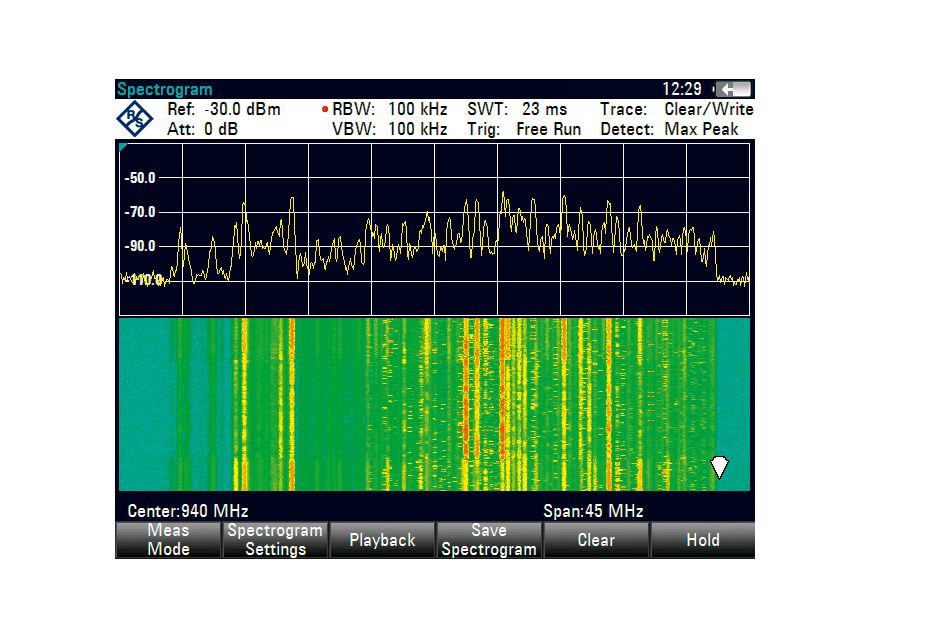
Task: Open the Trace Clear/Write mode setting
Action: (676, 109)
